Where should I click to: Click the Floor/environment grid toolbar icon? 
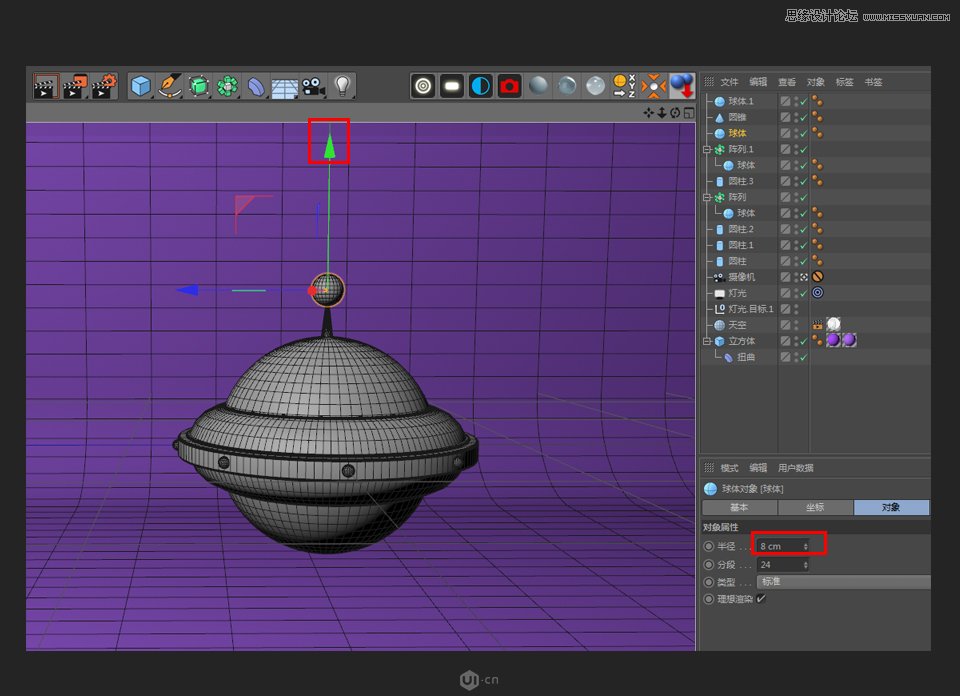(284, 86)
